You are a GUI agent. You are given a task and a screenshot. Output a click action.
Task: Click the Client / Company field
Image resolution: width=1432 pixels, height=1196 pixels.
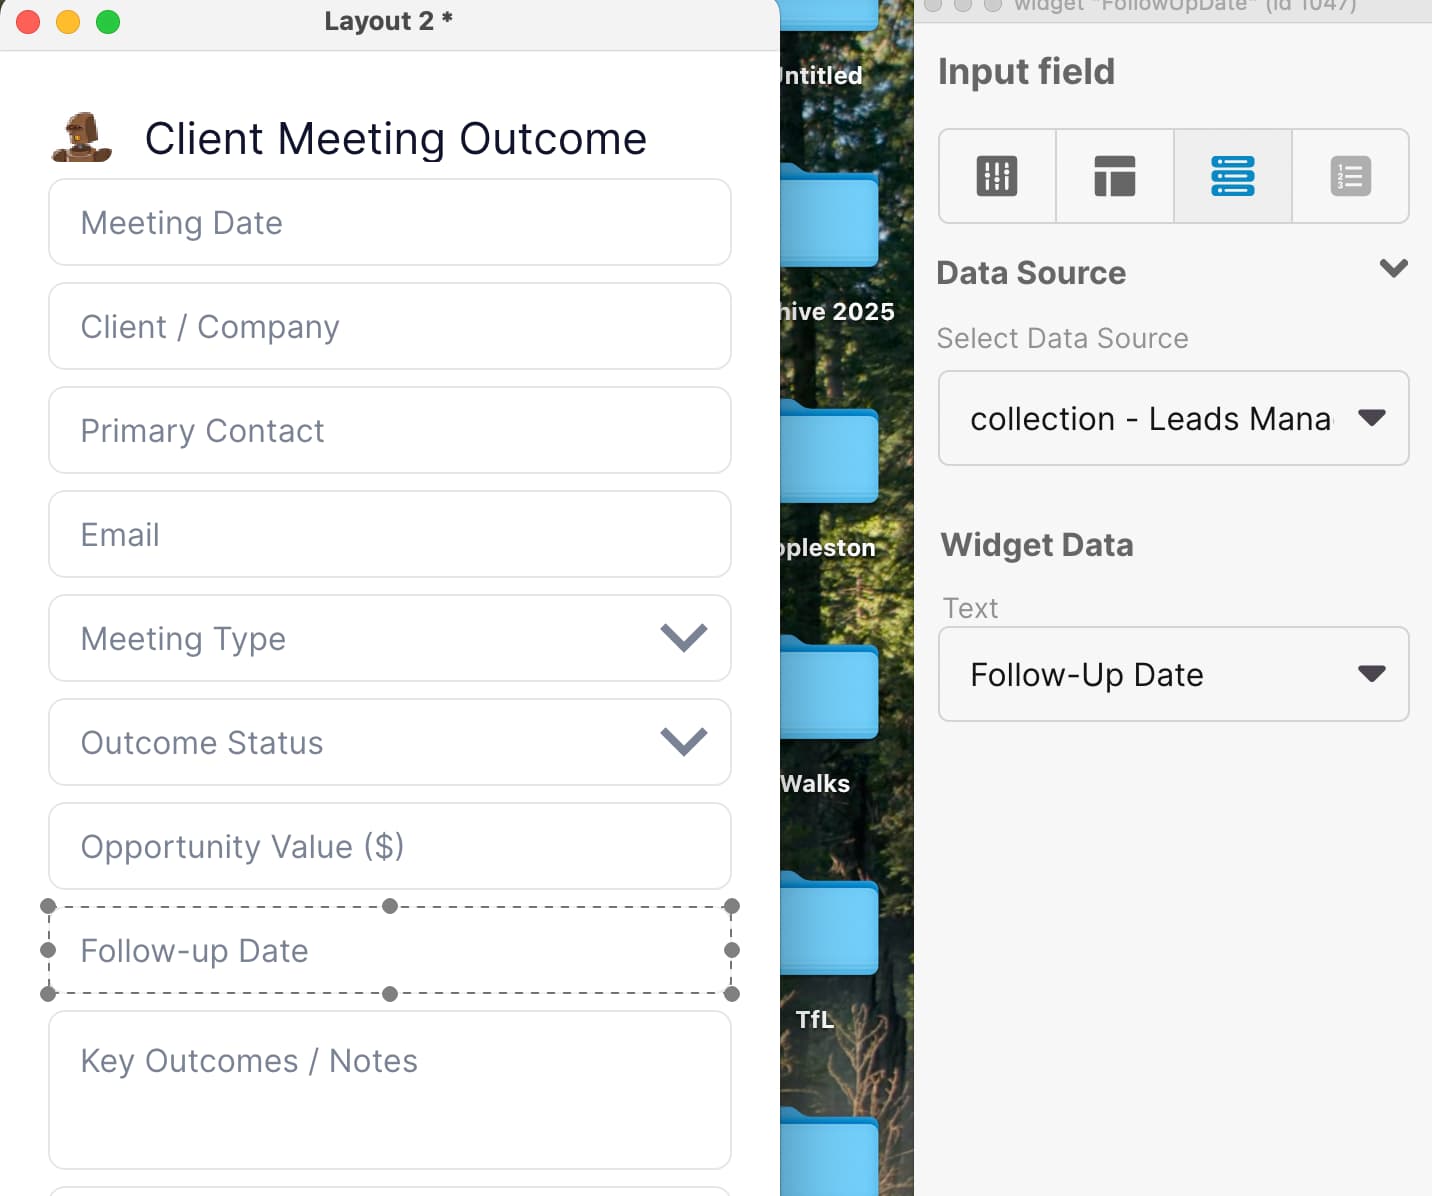click(390, 326)
